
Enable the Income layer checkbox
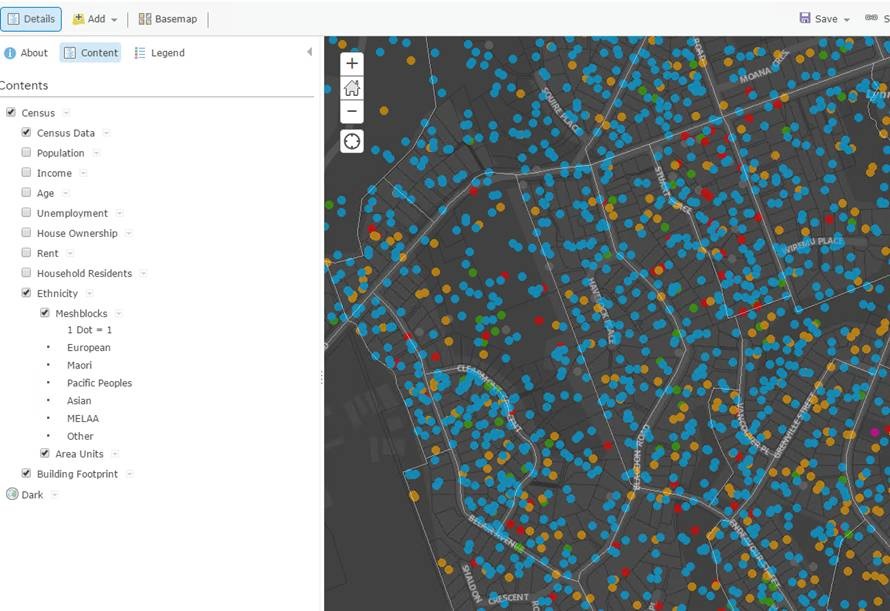click(x=26, y=171)
